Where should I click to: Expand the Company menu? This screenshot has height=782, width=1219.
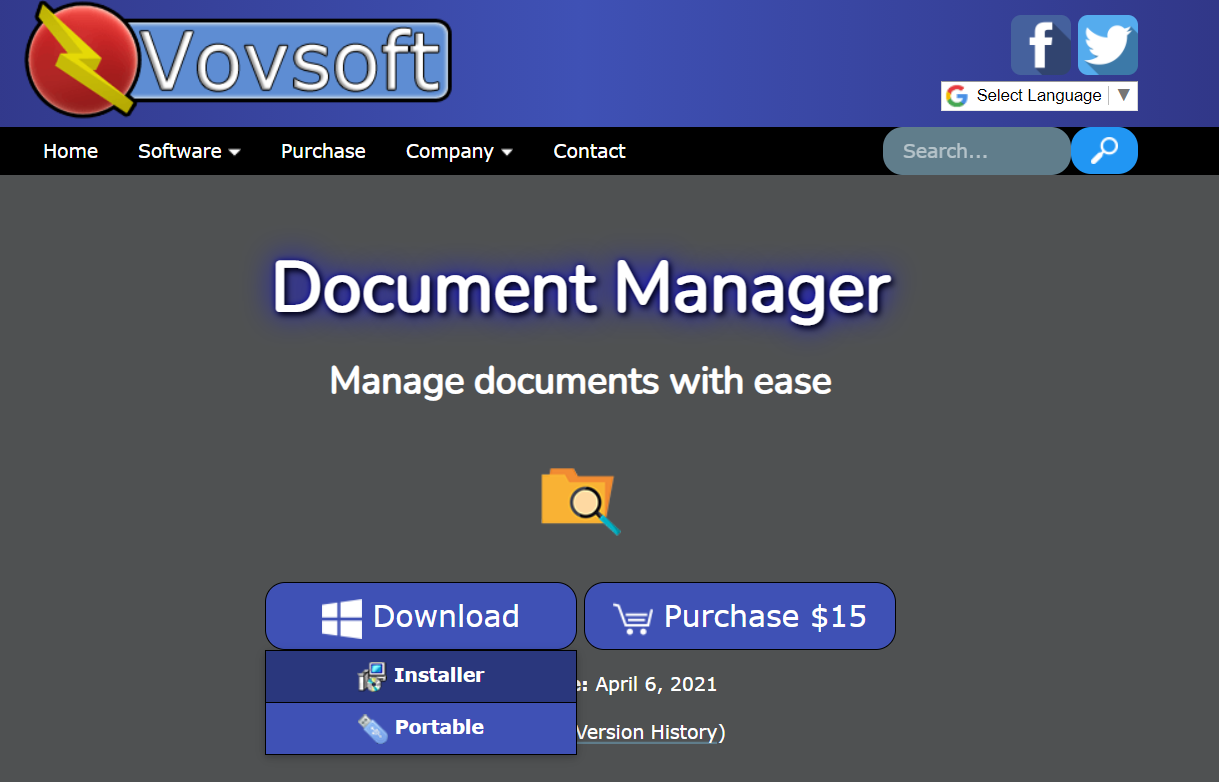point(459,151)
